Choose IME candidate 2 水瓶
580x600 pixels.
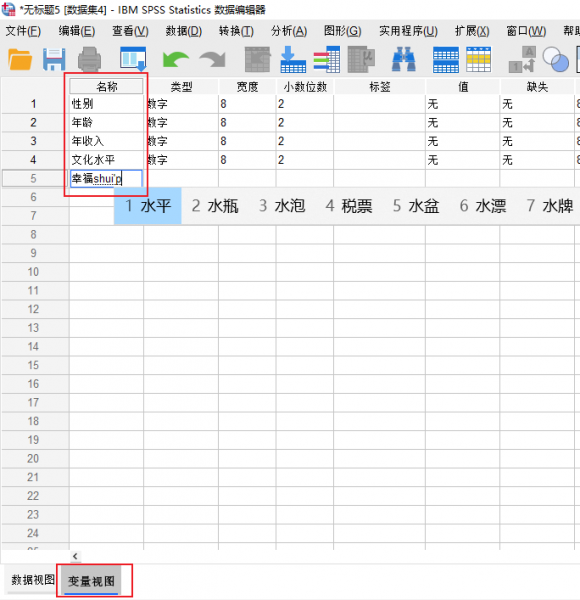pyautogui.click(x=215, y=206)
